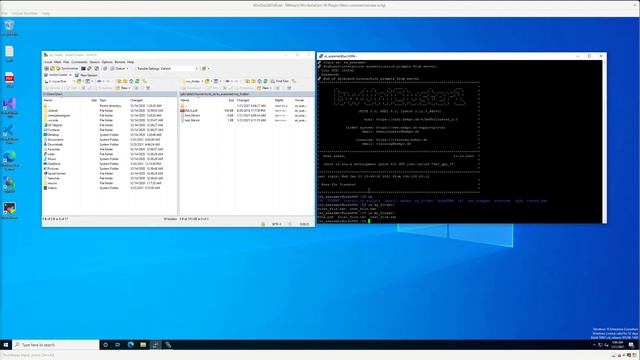The height and width of the screenshot is (360, 640).
Task: Click the Synchronize toolbar button
Action: click(x=67, y=69)
